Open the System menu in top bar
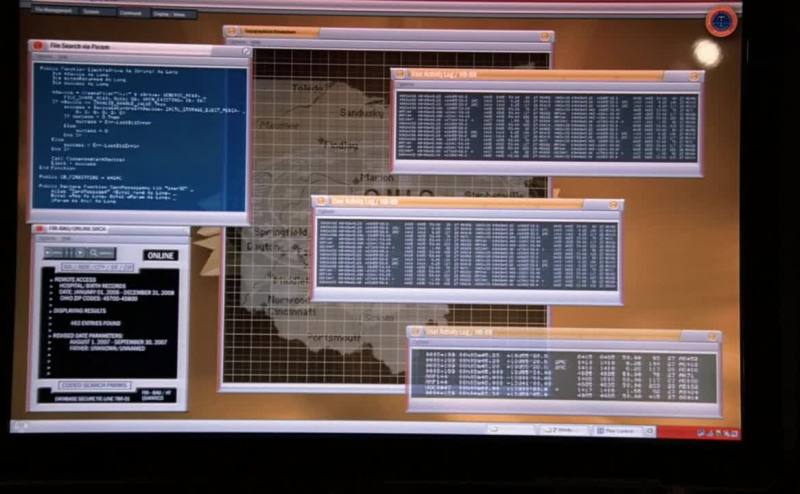 (x=93, y=13)
